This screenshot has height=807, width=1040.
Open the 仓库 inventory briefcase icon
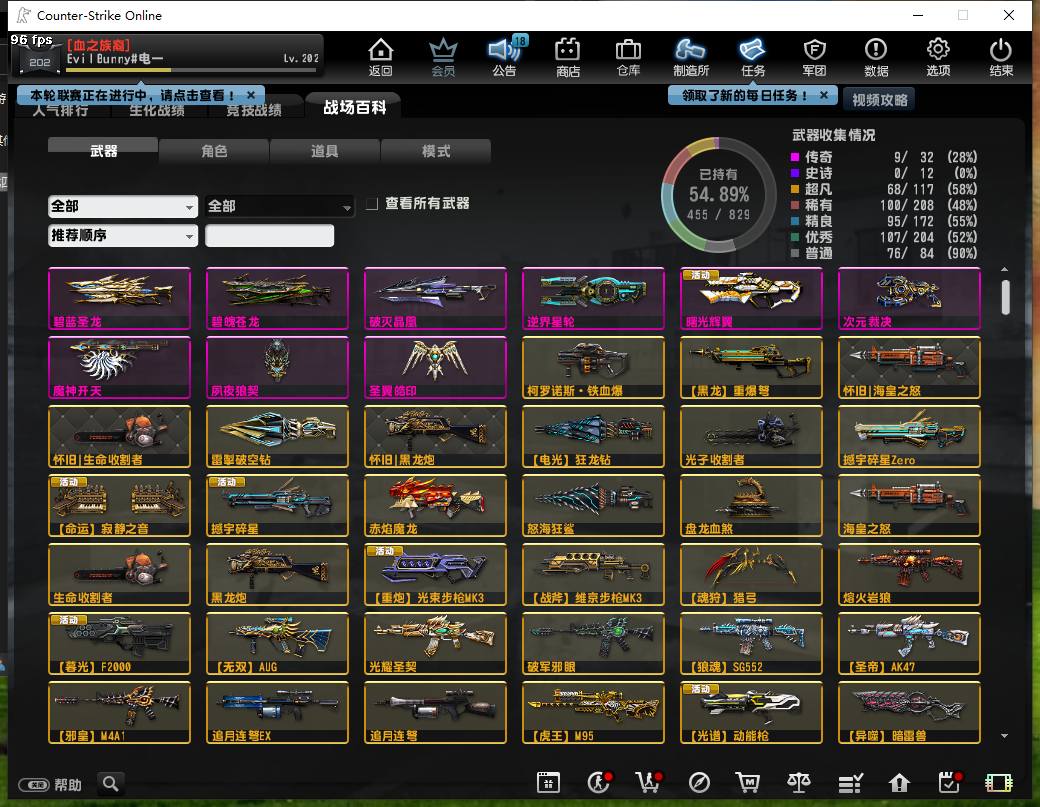pyautogui.click(x=629, y=57)
